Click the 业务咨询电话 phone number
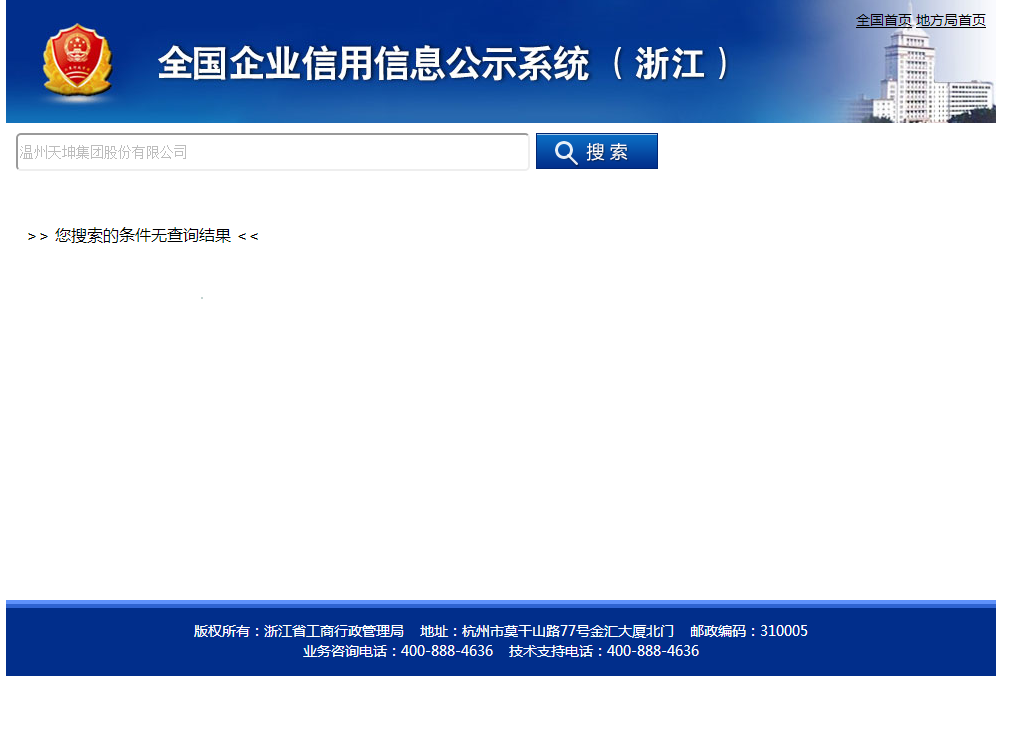 coord(398,651)
